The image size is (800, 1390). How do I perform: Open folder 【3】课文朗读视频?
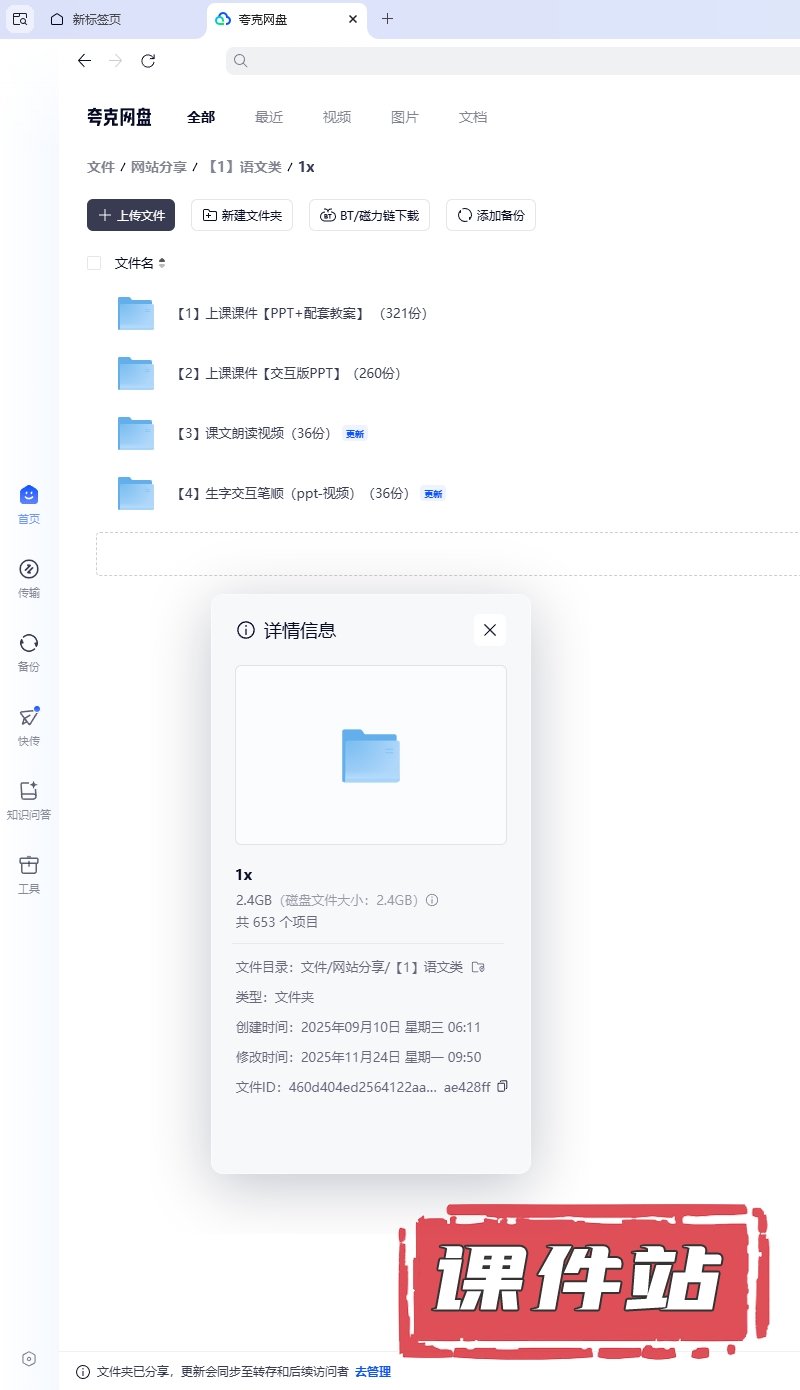[x=253, y=433]
